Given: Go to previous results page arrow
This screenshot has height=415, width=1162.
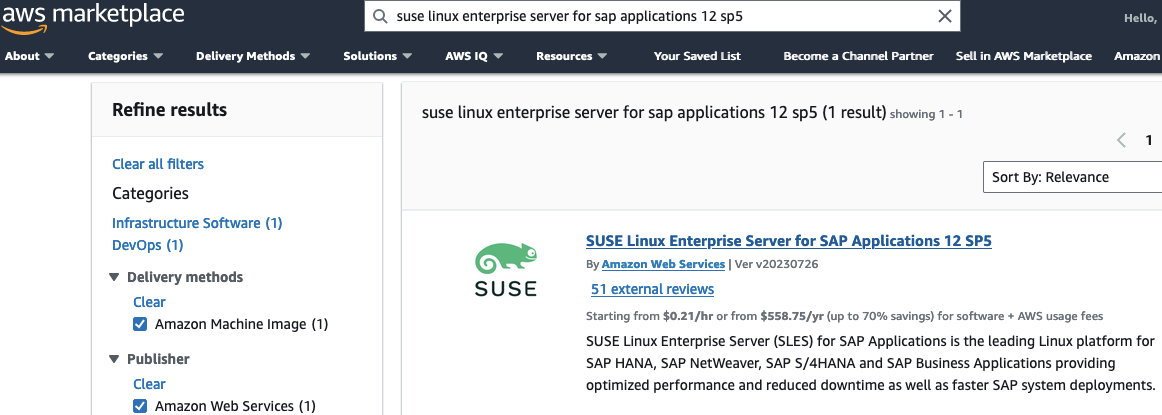Looking at the screenshot, I should click(1122, 140).
